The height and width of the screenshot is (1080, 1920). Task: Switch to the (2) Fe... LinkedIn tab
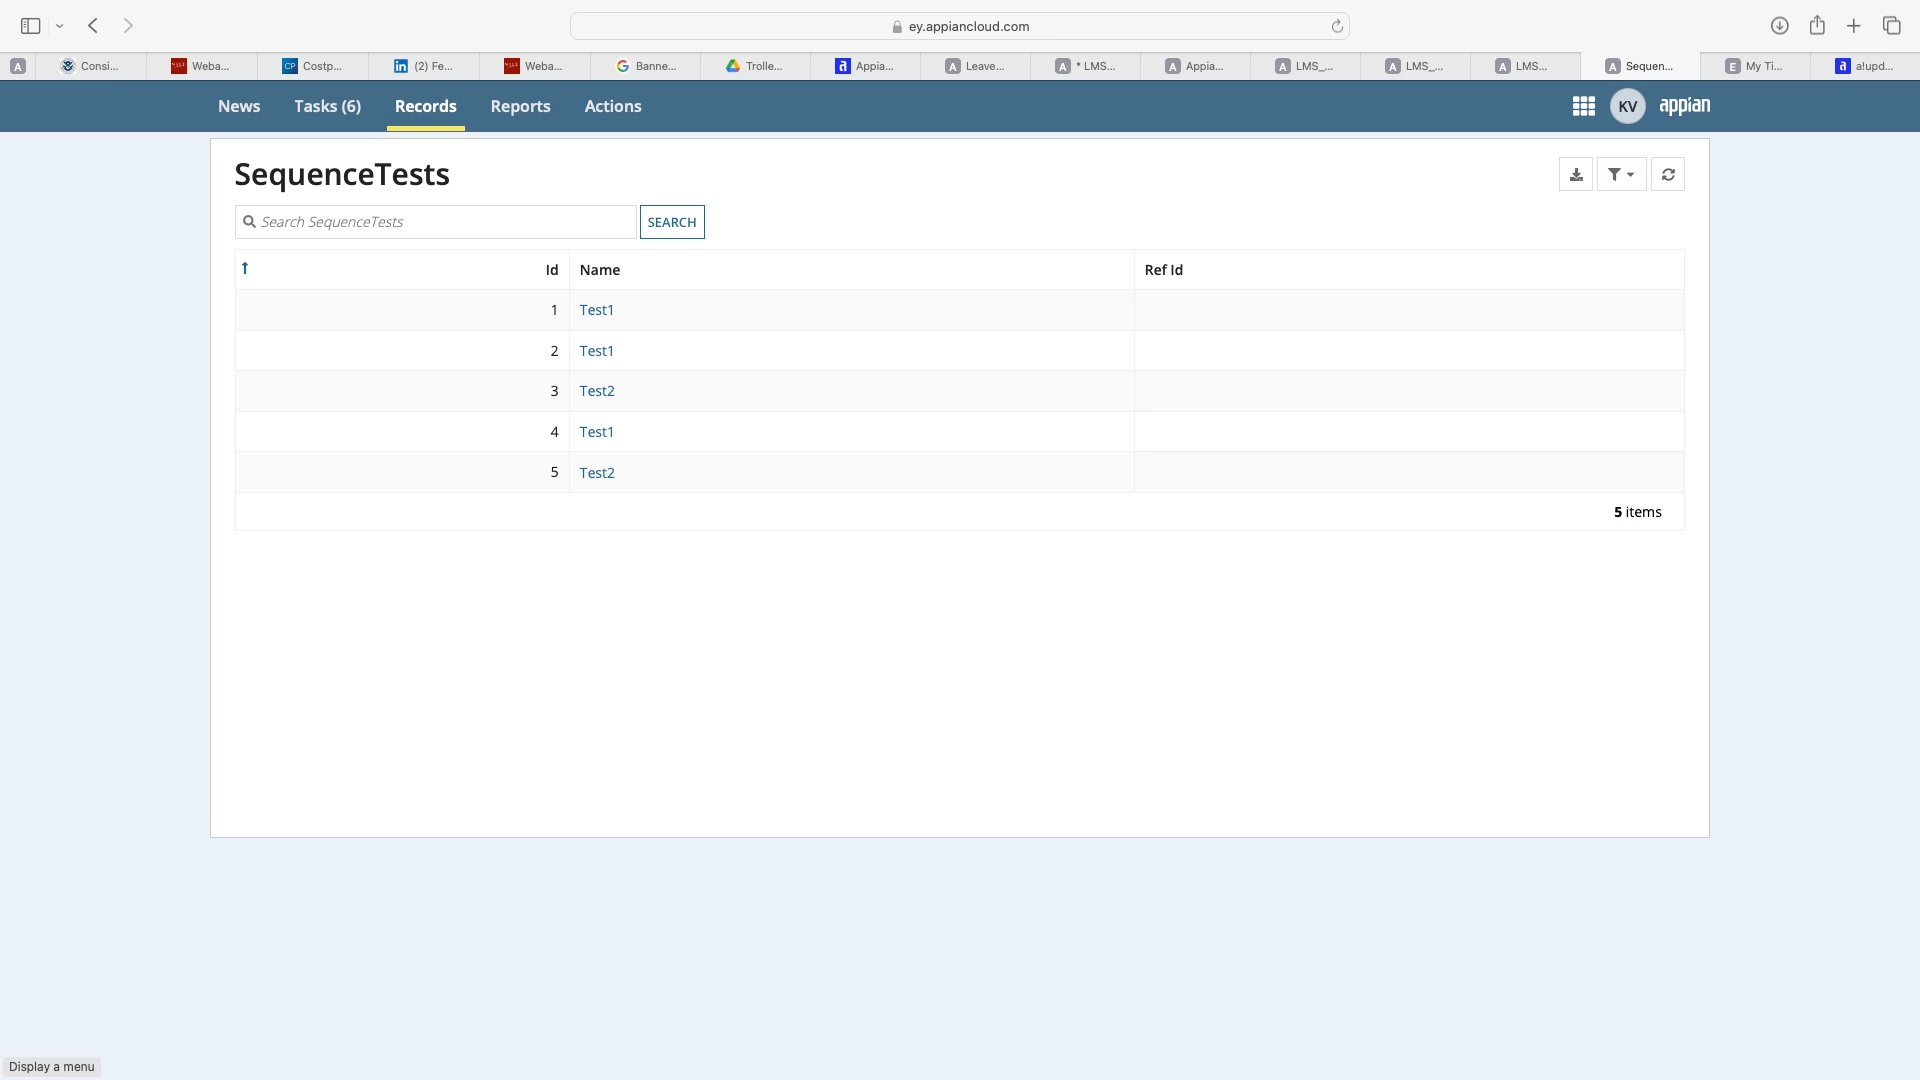pos(423,66)
